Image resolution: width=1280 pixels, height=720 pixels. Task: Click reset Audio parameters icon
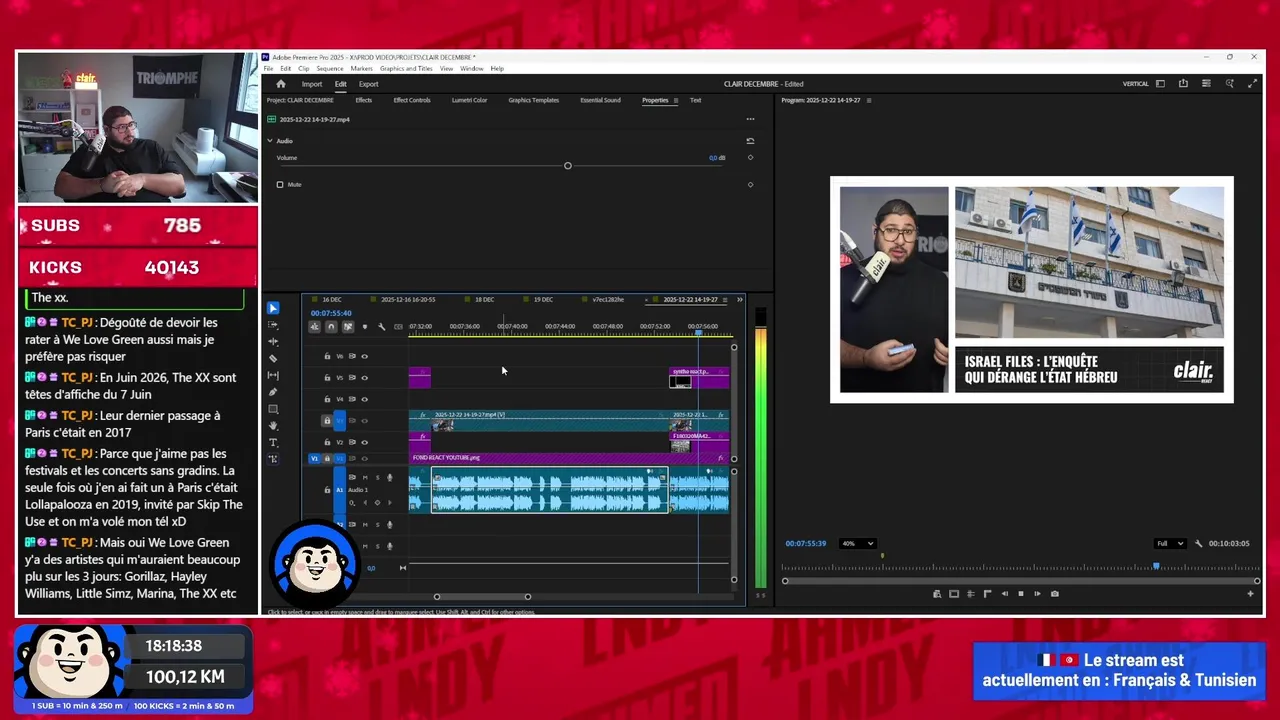point(750,141)
